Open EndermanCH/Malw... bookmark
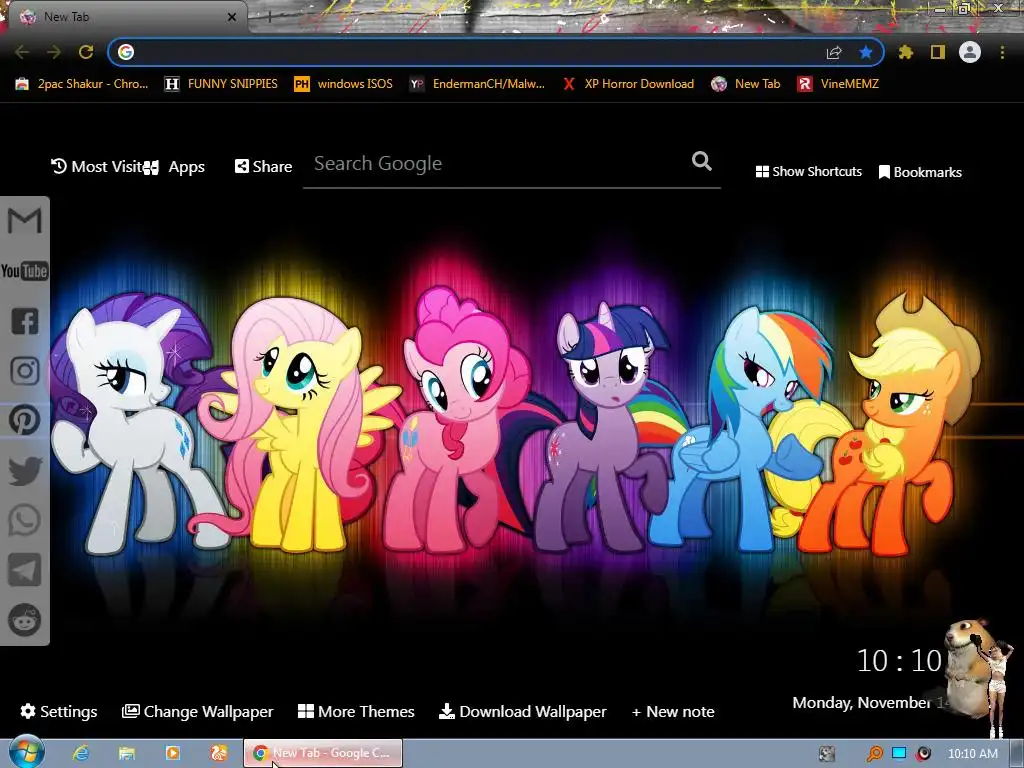This screenshot has height=768, width=1024. pyautogui.click(x=477, y=84)
